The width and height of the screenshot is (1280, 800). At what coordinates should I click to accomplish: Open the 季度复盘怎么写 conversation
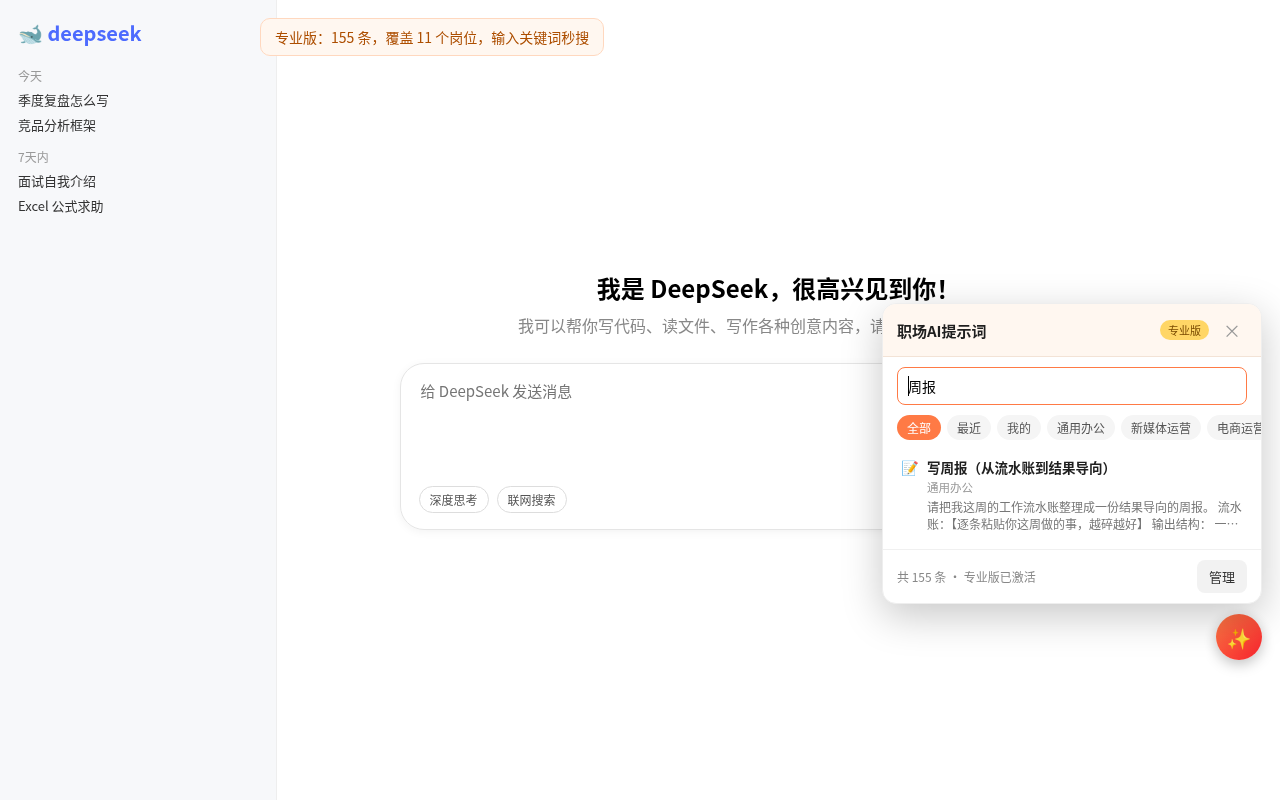coord(64,101)
